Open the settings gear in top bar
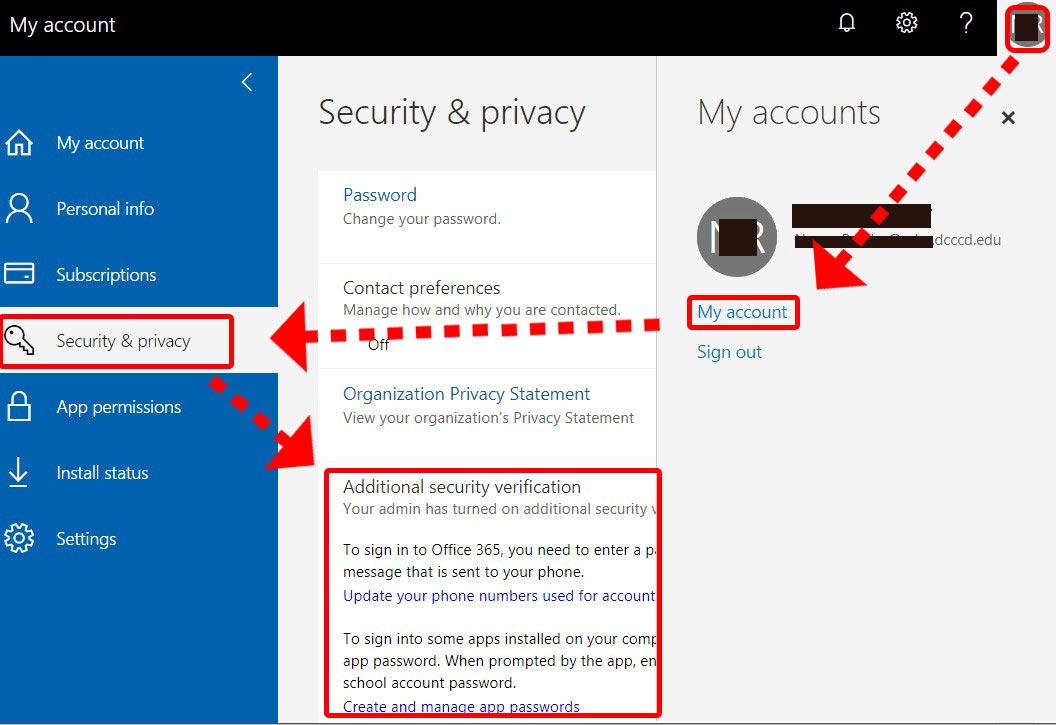The image size is (1056, 725). (906, 23)
